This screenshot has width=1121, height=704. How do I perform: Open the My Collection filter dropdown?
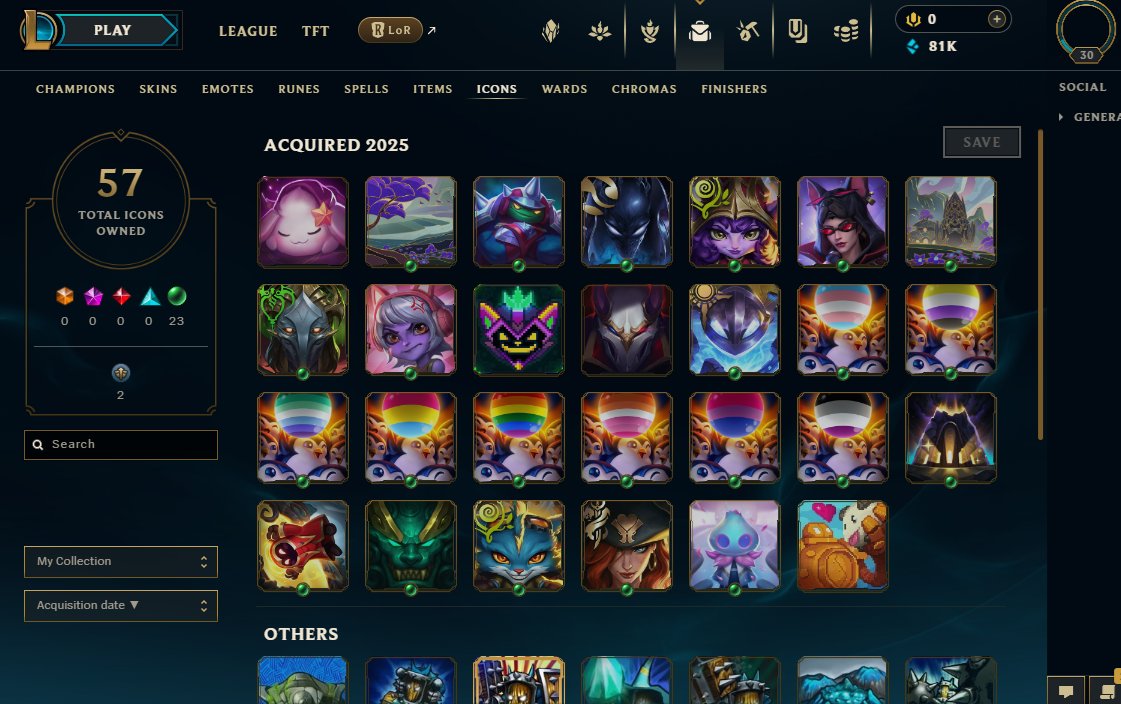click(121, 562)
